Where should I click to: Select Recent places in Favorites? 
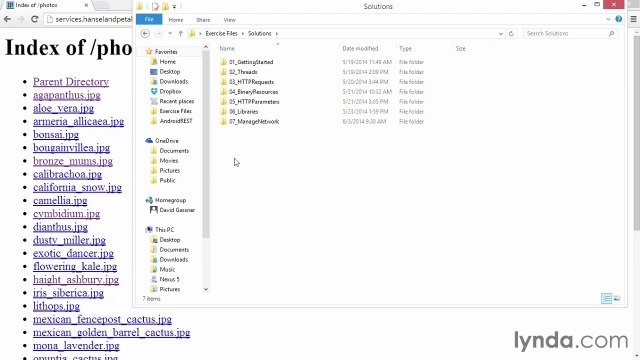point(176,101)
